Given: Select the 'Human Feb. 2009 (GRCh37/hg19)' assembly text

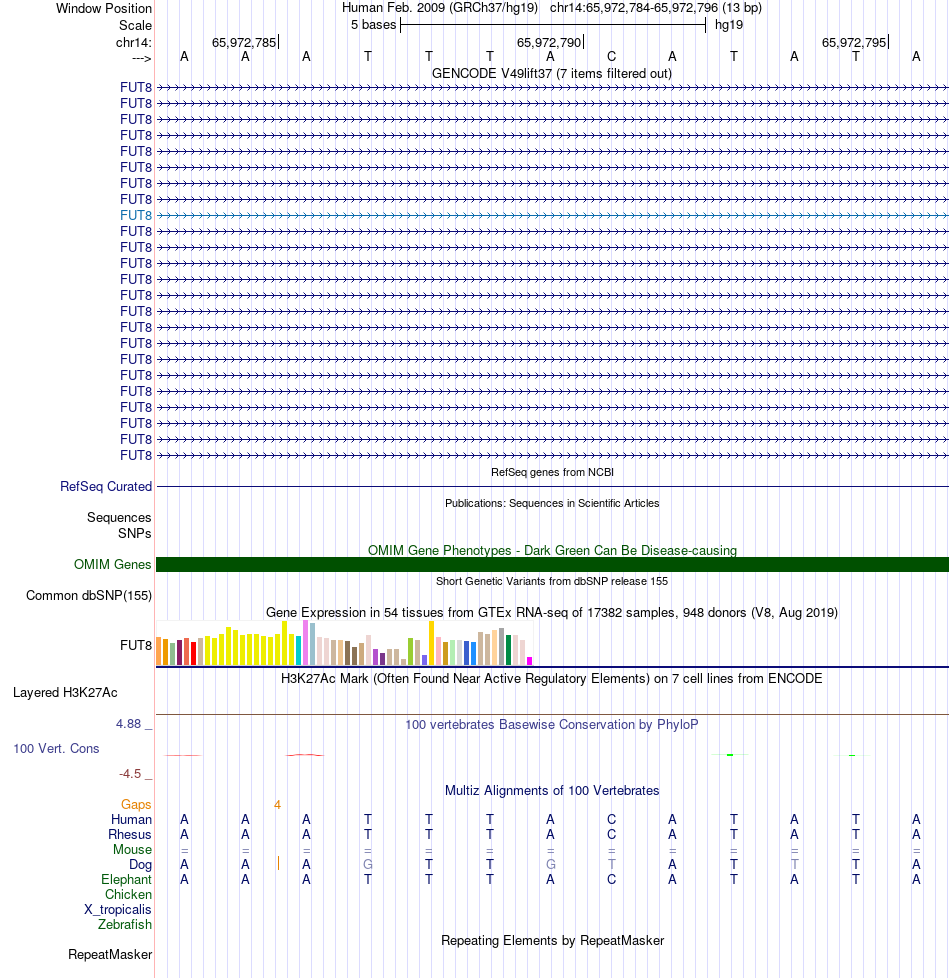Looking at the screenshot, I should click(x=440, y=8).
